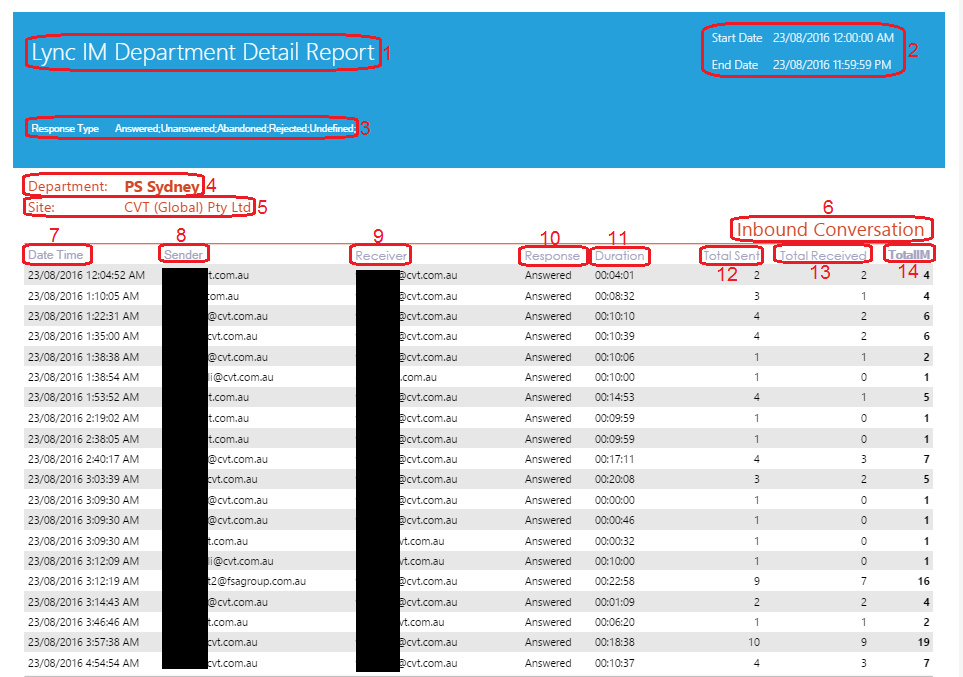The height and width of the screenshot is (677, 963).
Task: Click the Total Sent column header
Action: (x=731, y=256)
